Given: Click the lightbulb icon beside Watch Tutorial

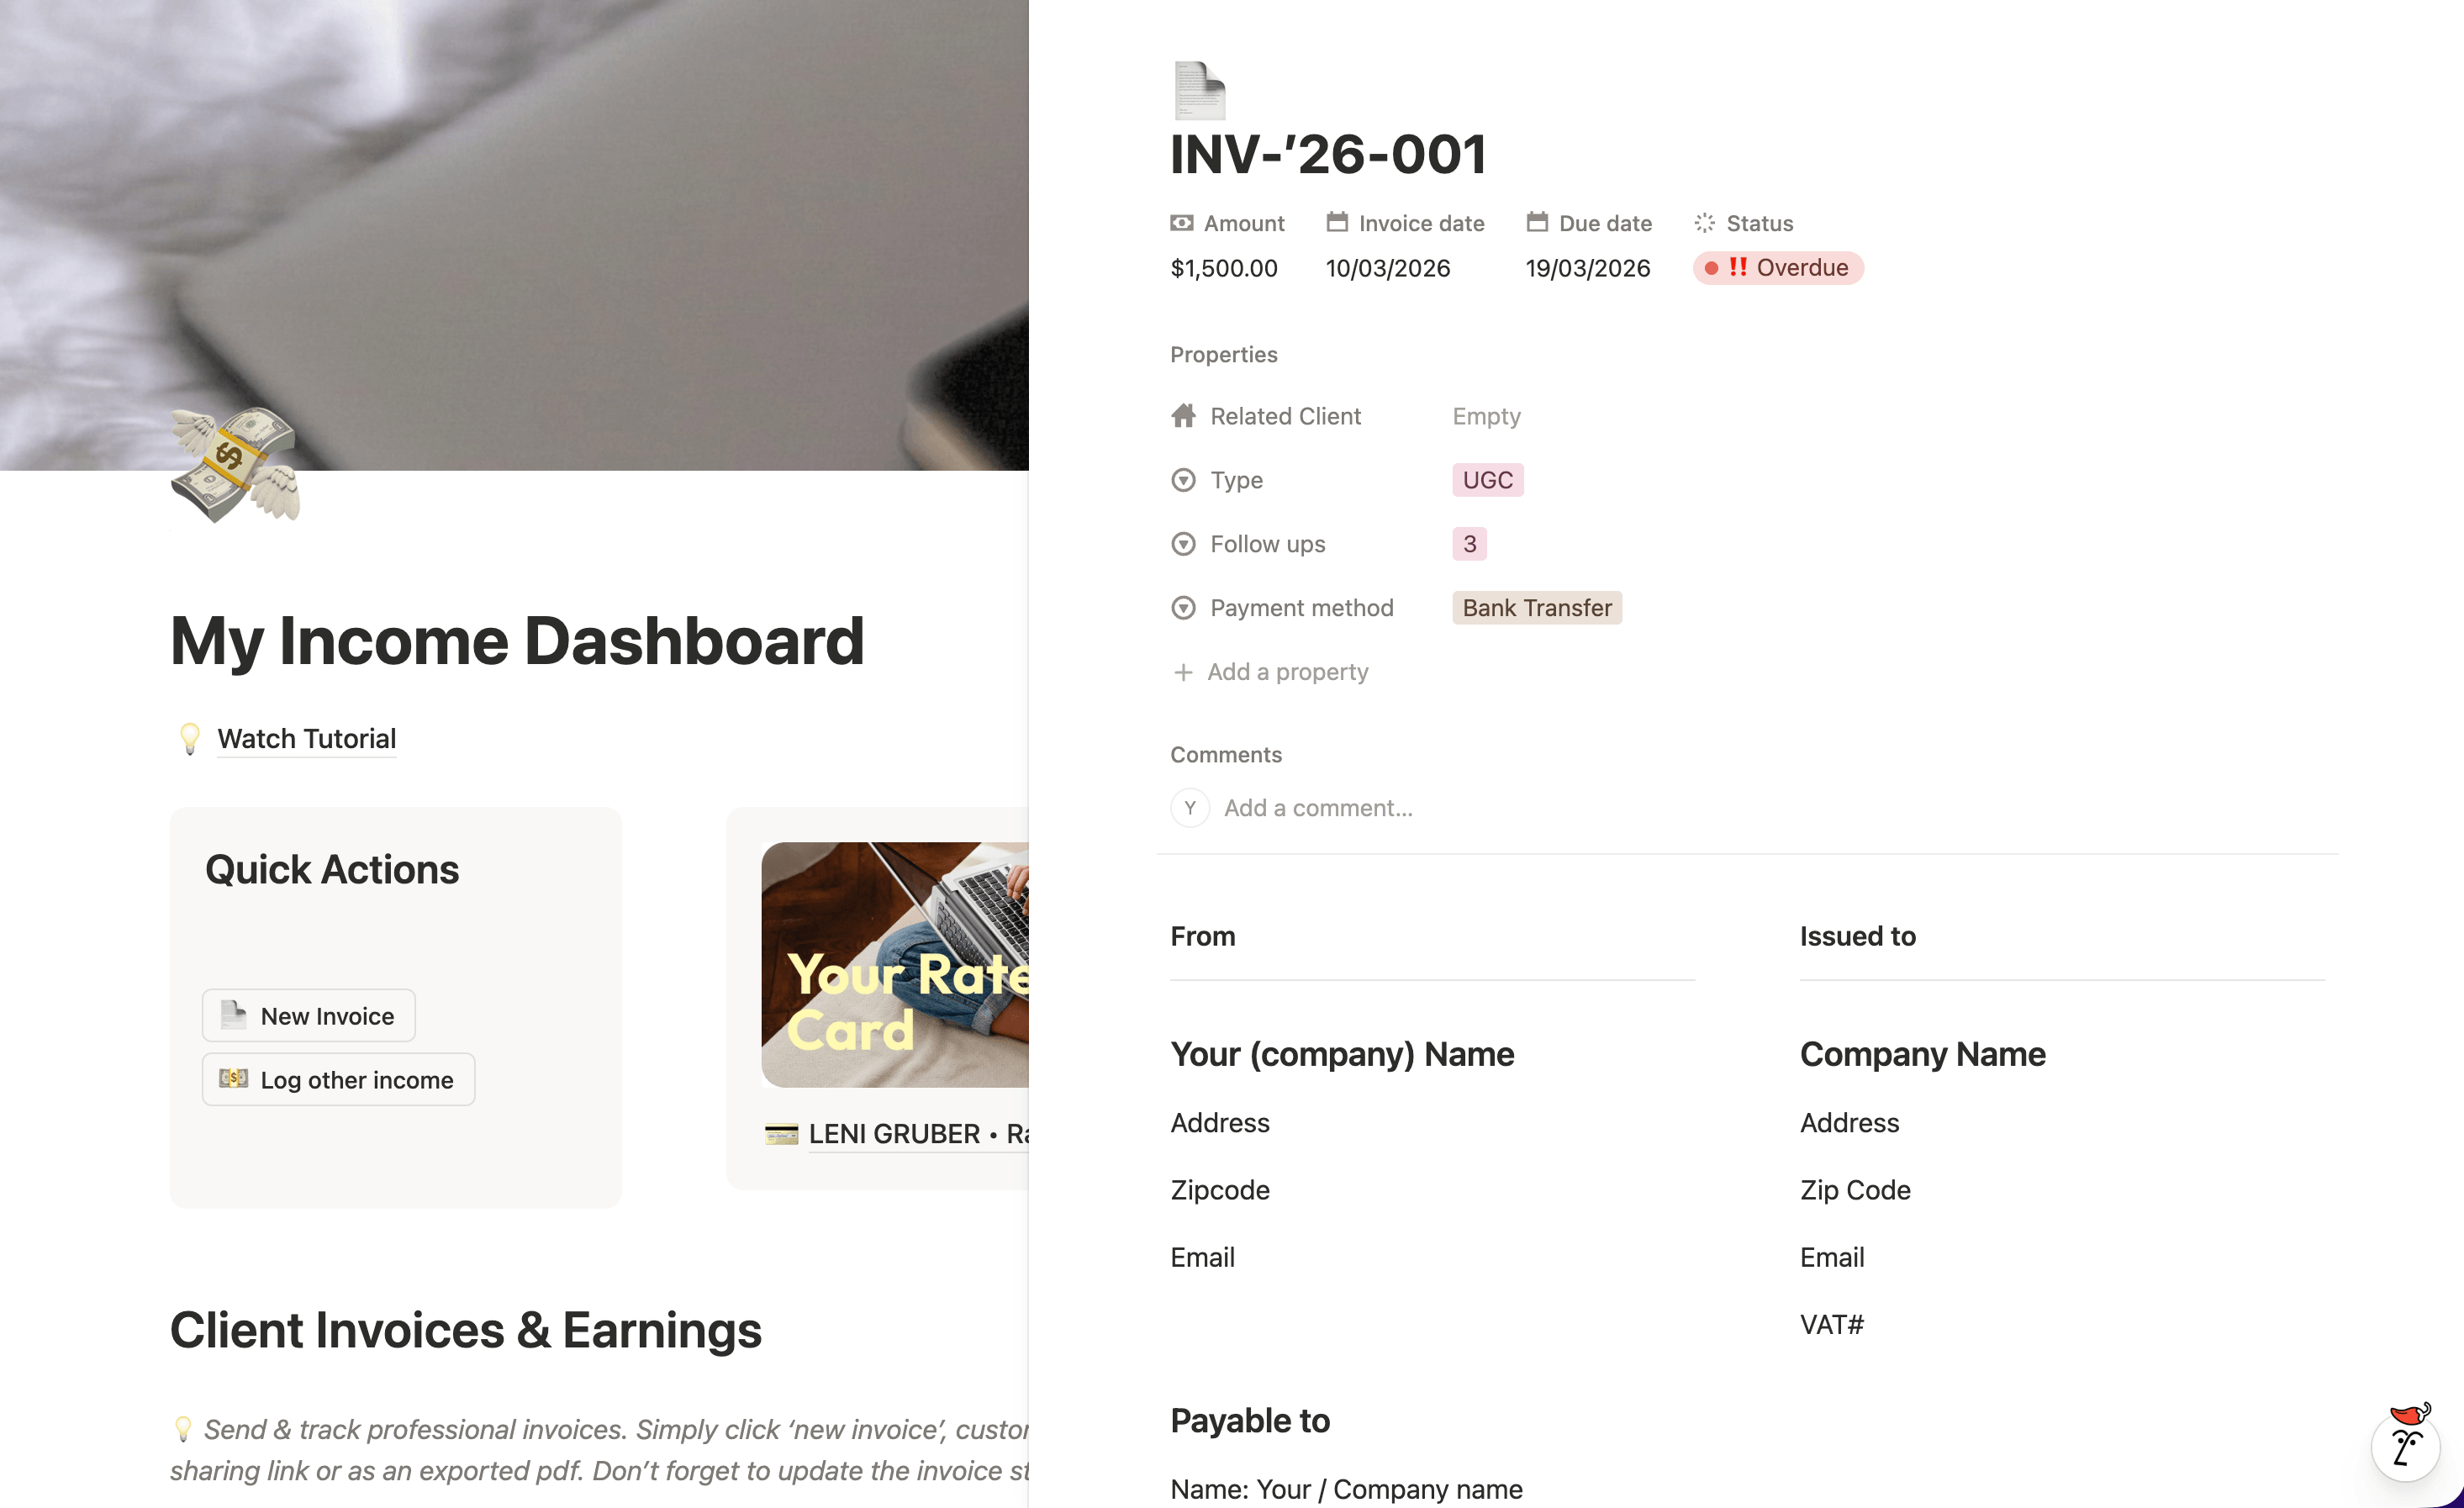Looking at the screenshot, I should [189, 739].
